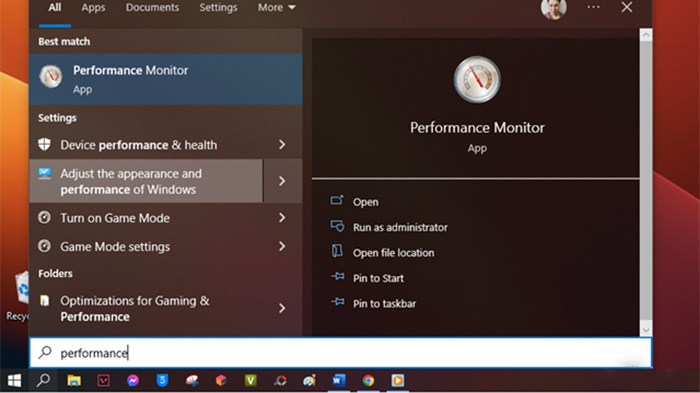Click the large Performance Monitor gauge icon
Viewport: 700px width, 393px height.
(x=477, y=79)
